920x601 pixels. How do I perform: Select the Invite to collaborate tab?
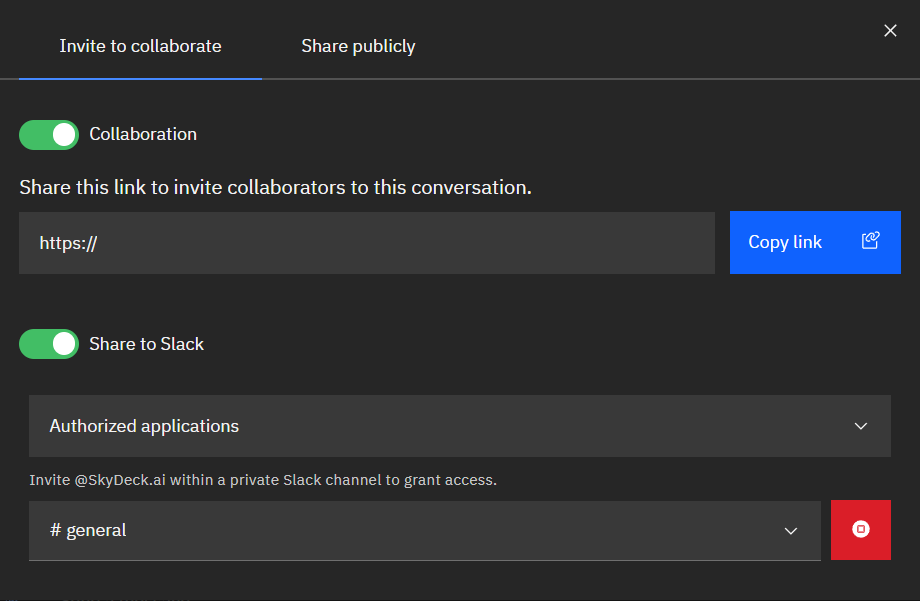[x=139, y=45]
